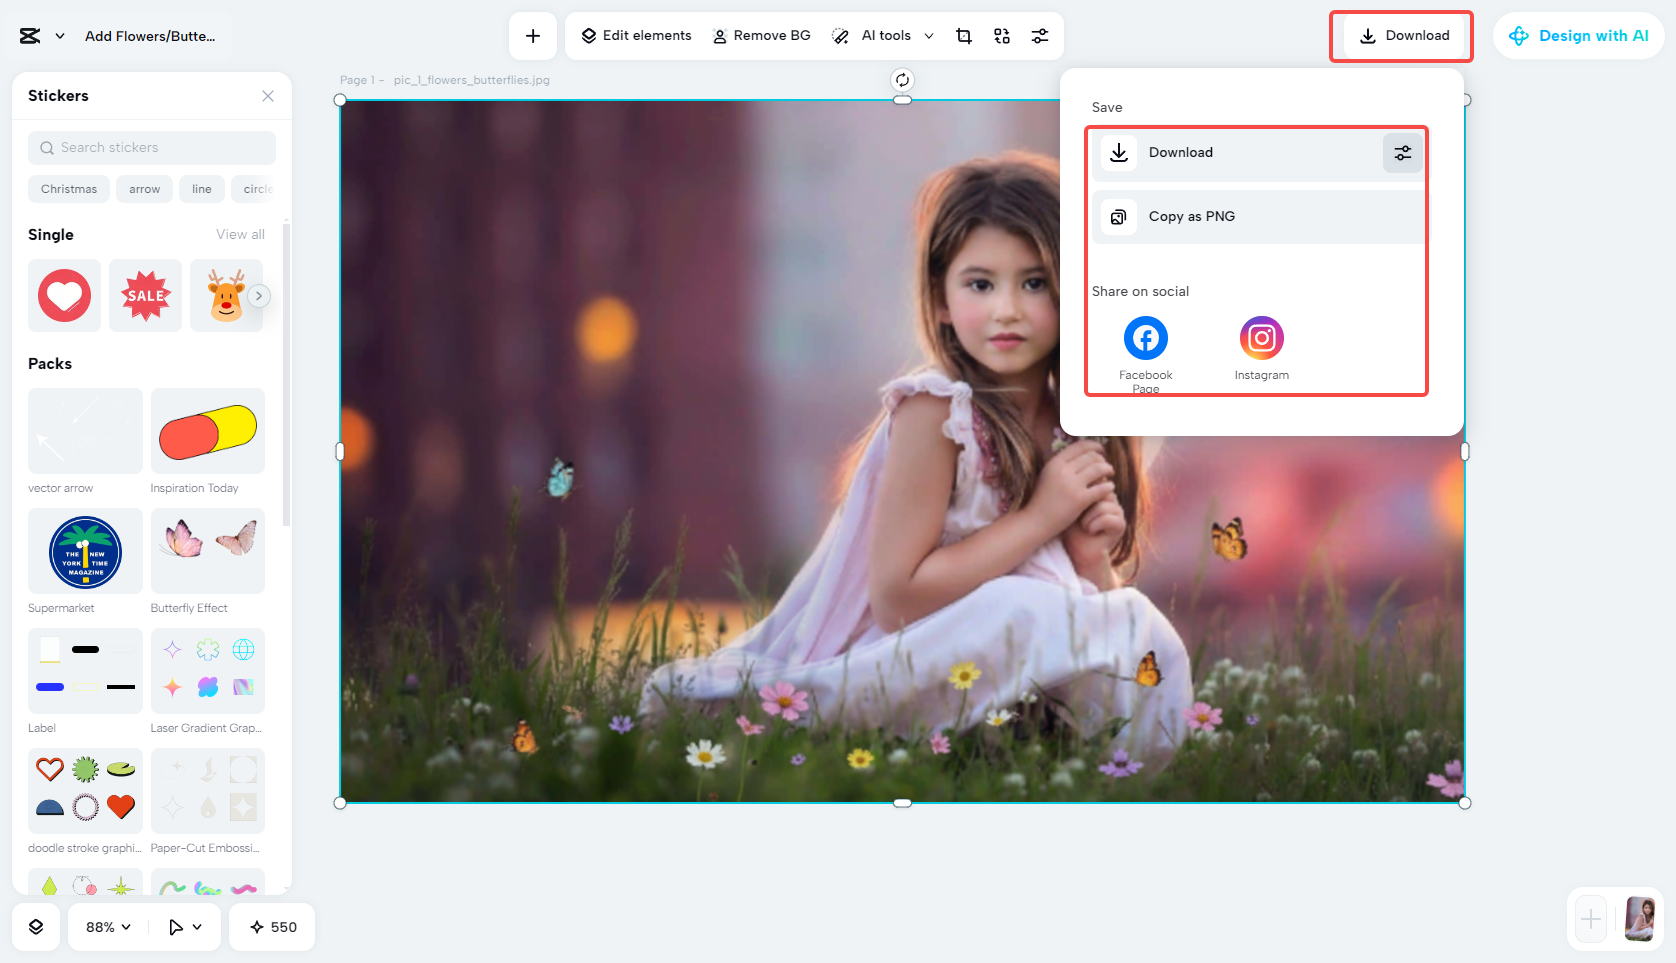Open the adjust sliders icon in toolbar

coord(1040,36)
